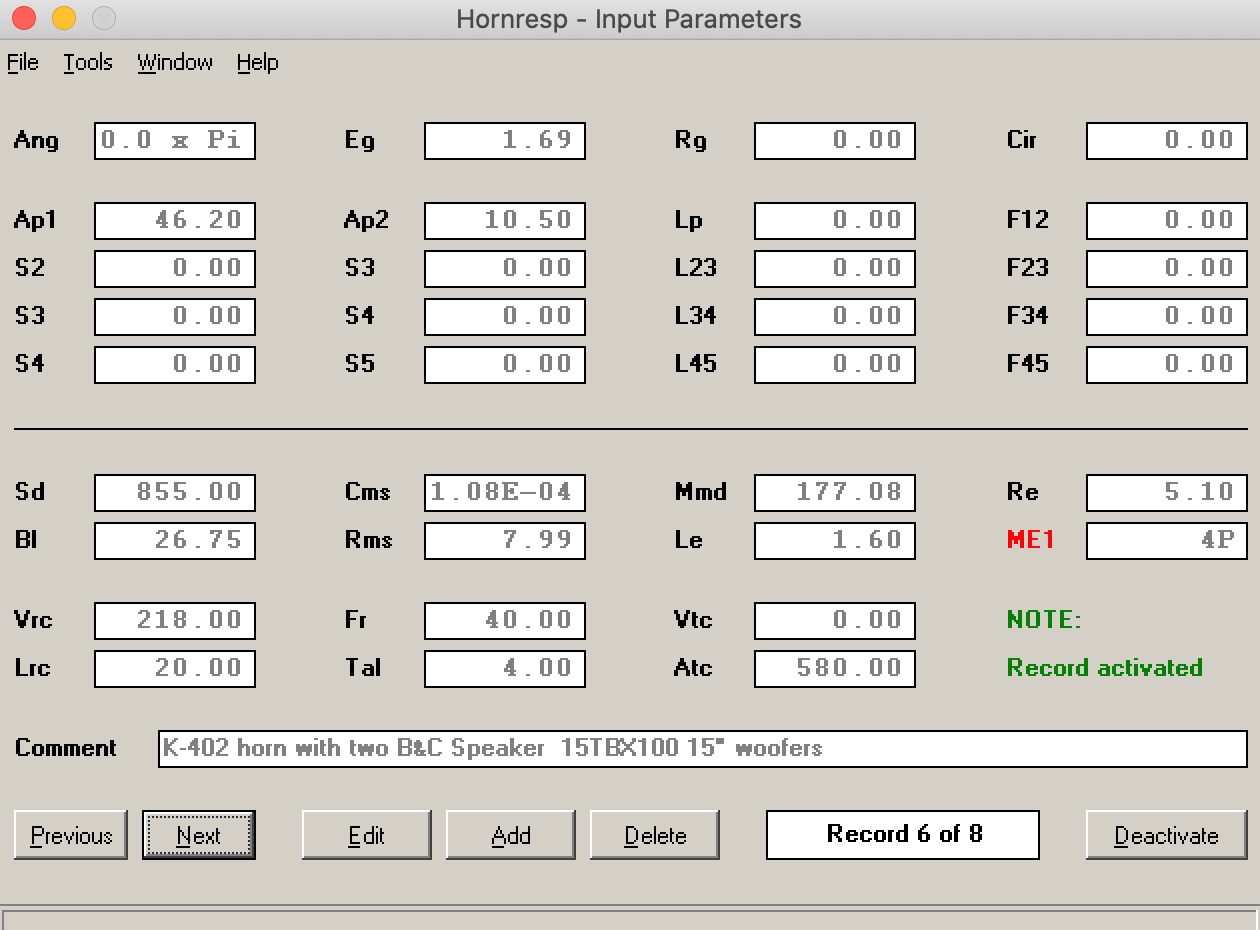Click the Vrc field showing 218.00

tap(175, 621)
